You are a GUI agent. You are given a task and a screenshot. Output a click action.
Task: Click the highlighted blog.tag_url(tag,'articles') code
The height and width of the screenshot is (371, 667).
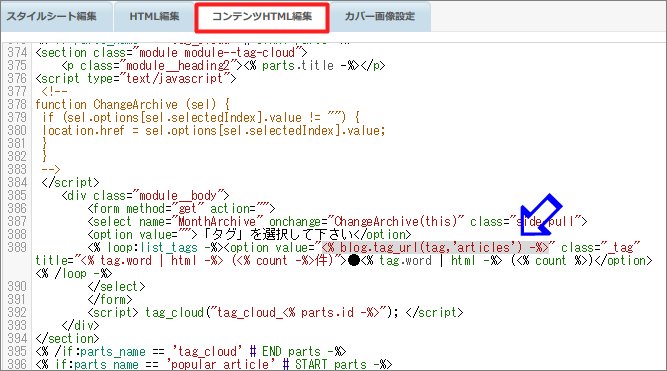click(x=435, y=247)
